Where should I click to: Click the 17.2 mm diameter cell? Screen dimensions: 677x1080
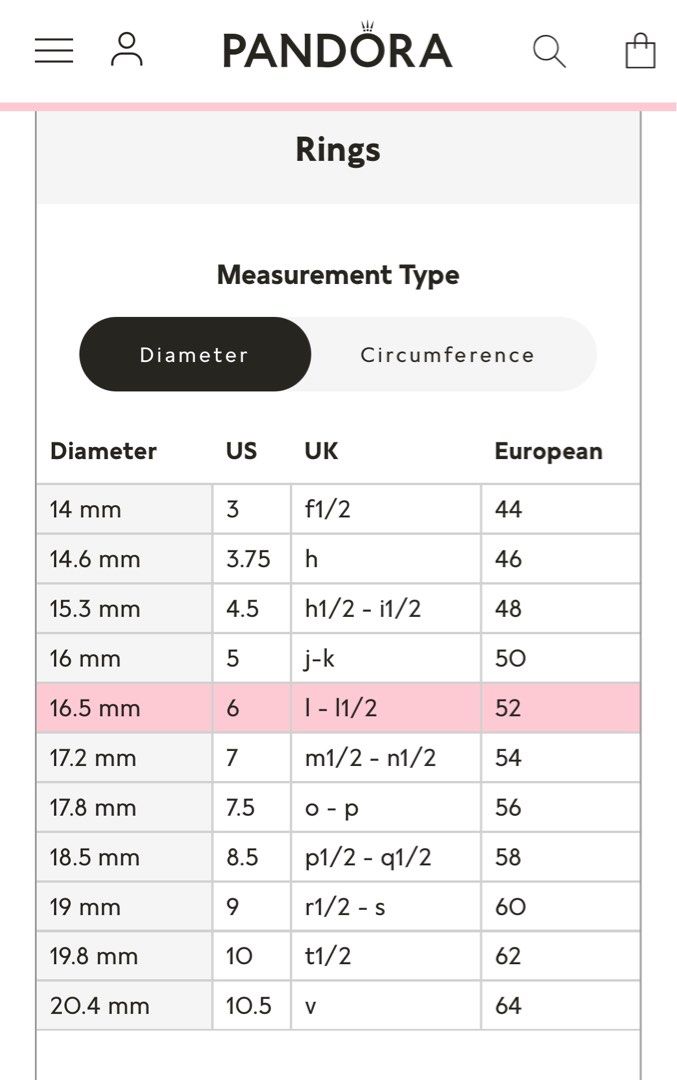click(93, 758)
